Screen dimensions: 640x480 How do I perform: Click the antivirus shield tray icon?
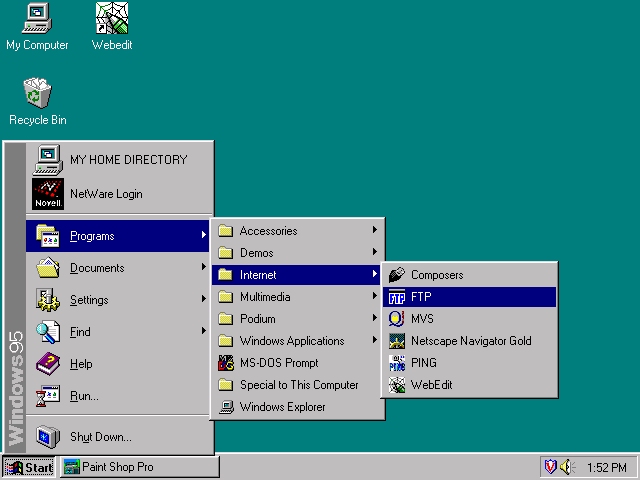(550, 467)
